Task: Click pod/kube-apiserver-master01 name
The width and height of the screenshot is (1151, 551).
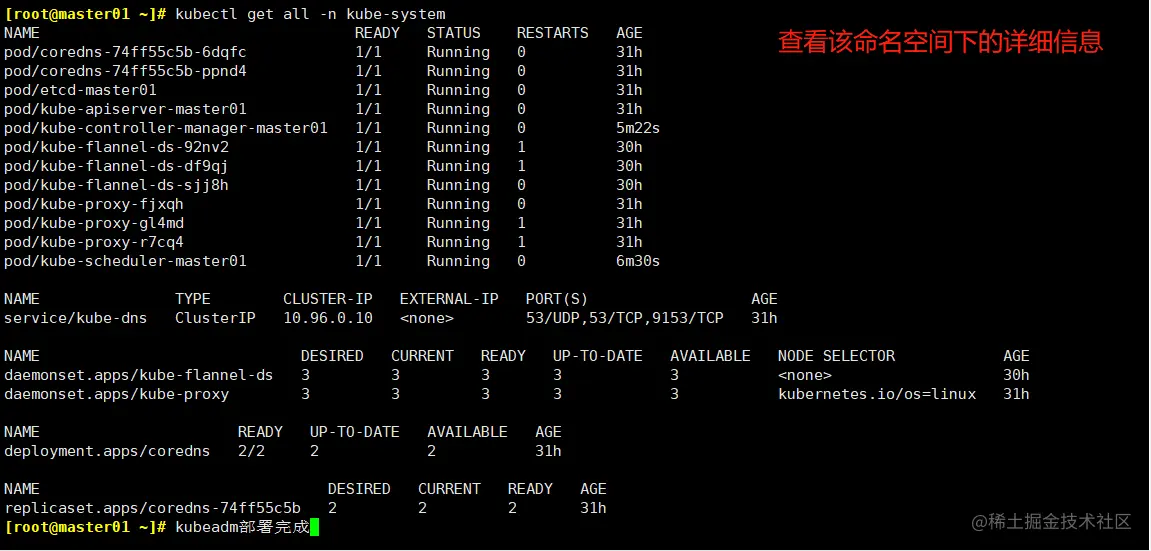Action: click(125, 109)
